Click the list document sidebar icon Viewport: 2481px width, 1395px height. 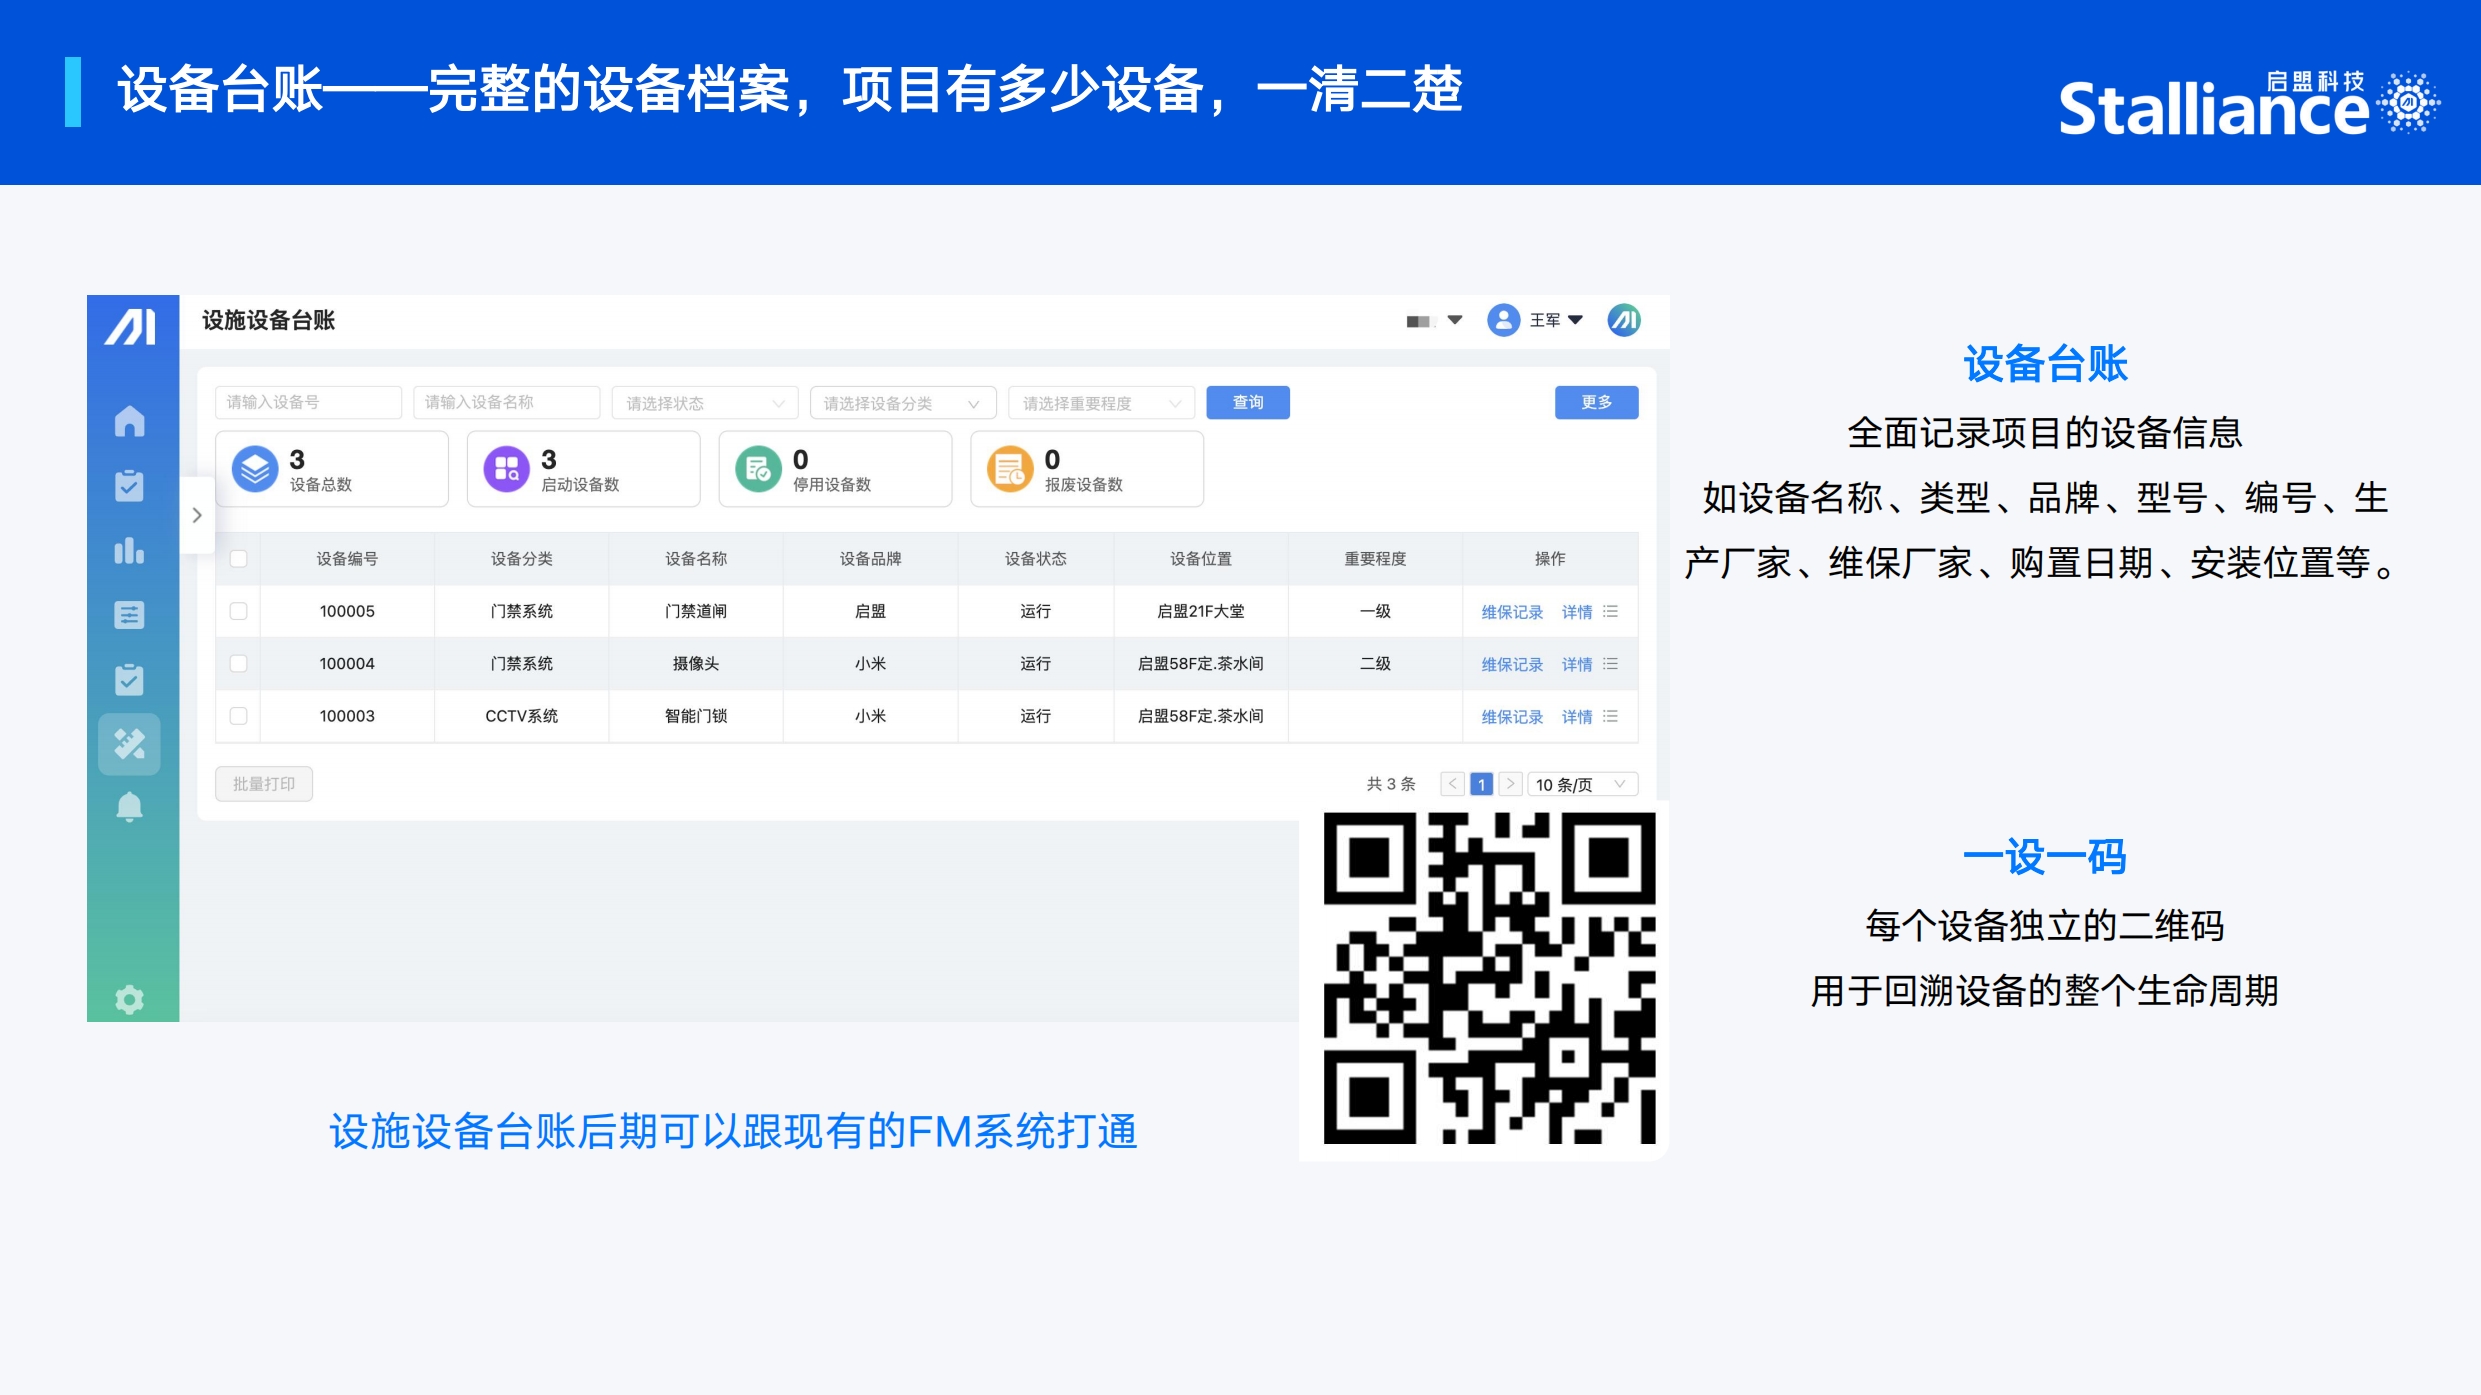(129, 615)
